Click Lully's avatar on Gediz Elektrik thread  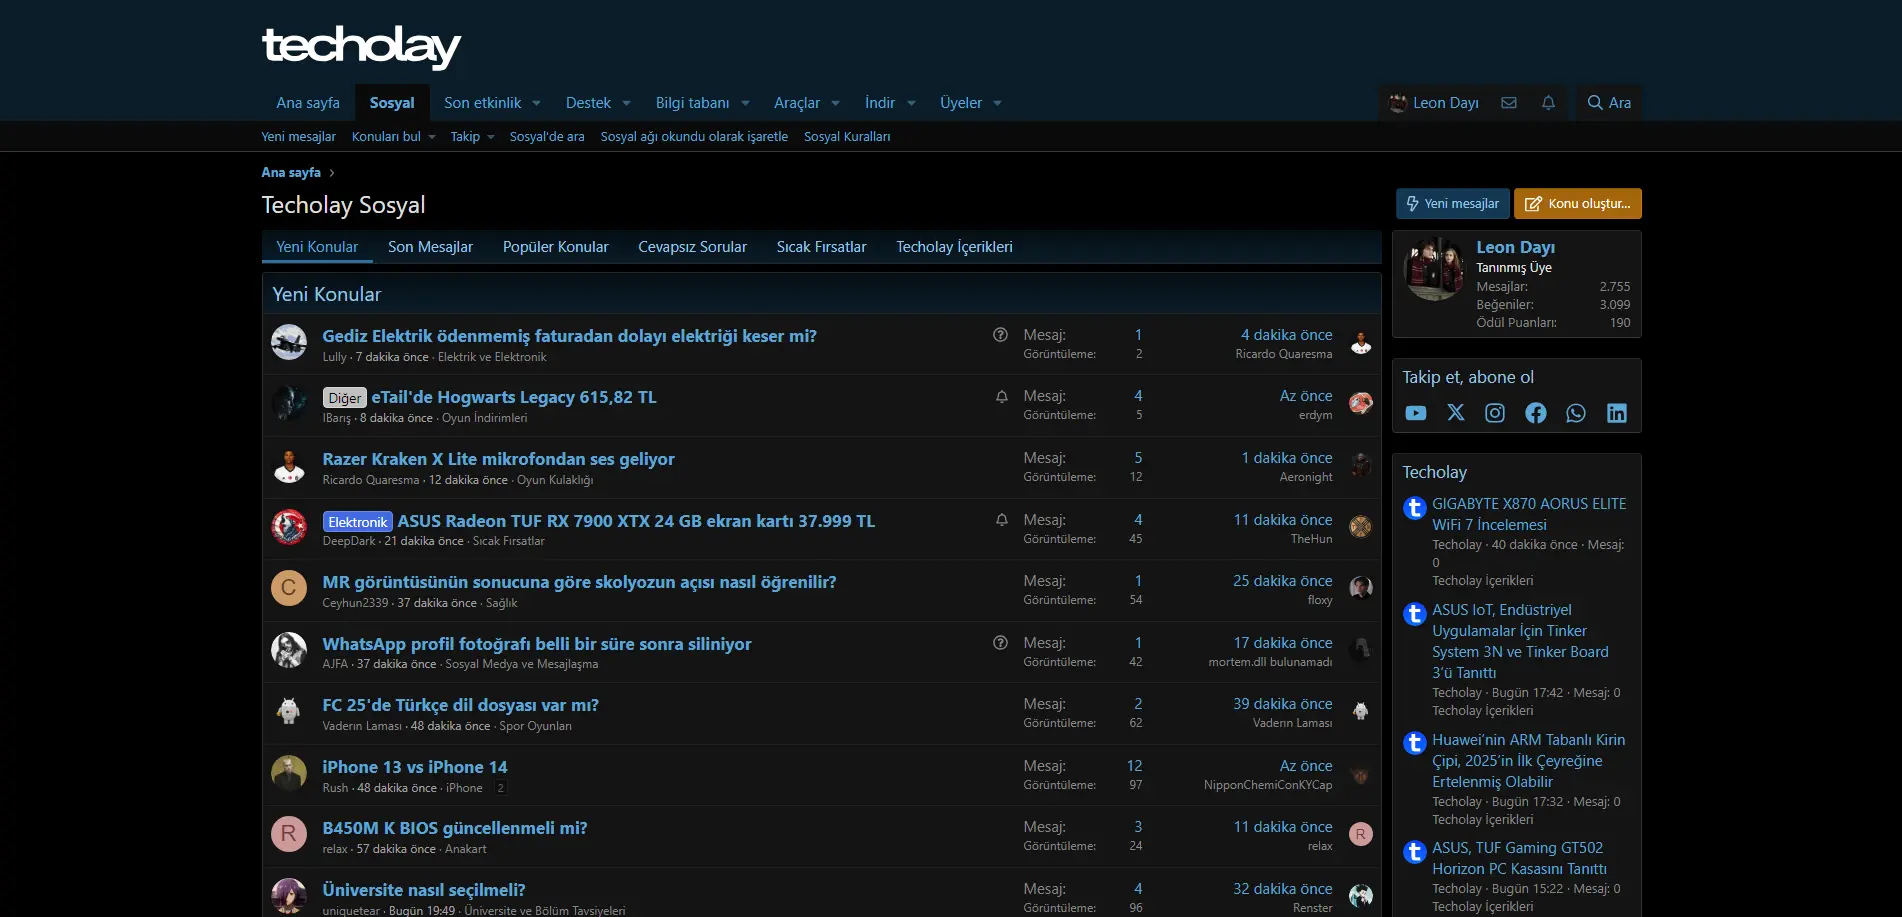289,342
